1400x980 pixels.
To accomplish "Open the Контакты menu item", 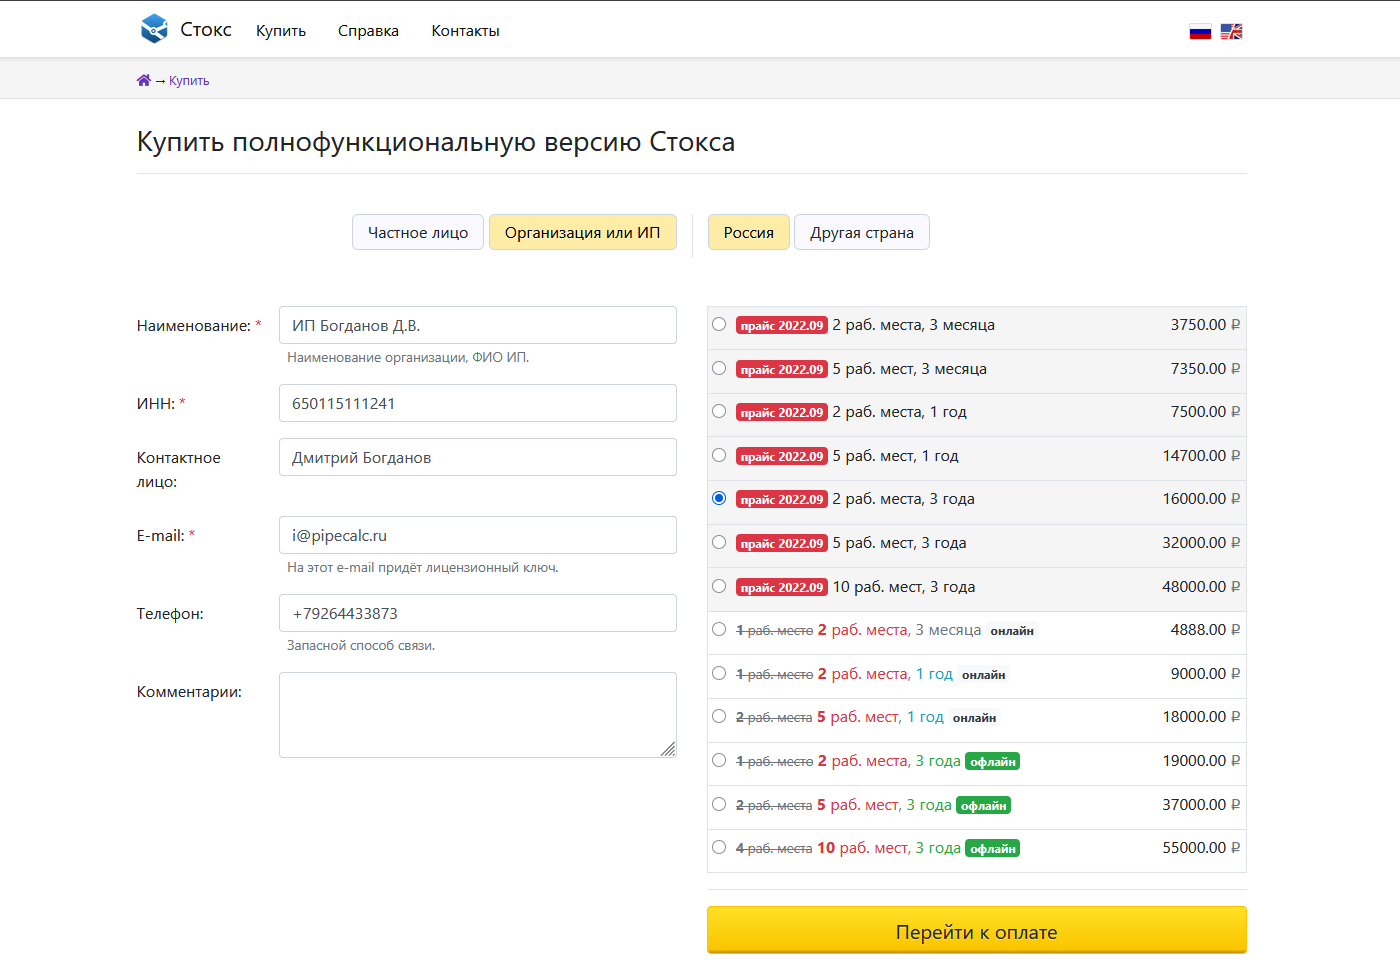I will (465, 31).
